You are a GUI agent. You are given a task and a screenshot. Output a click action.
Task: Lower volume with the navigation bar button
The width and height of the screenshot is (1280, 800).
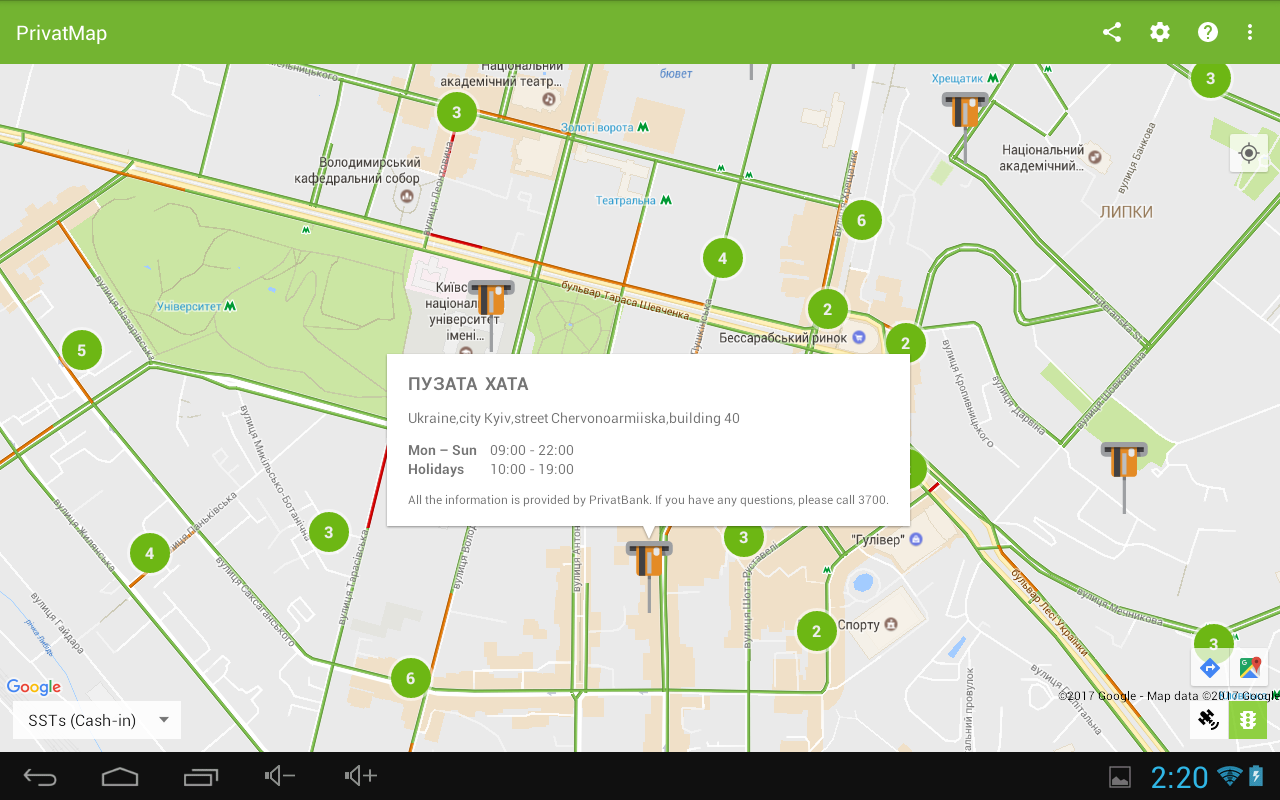point(280,776)
